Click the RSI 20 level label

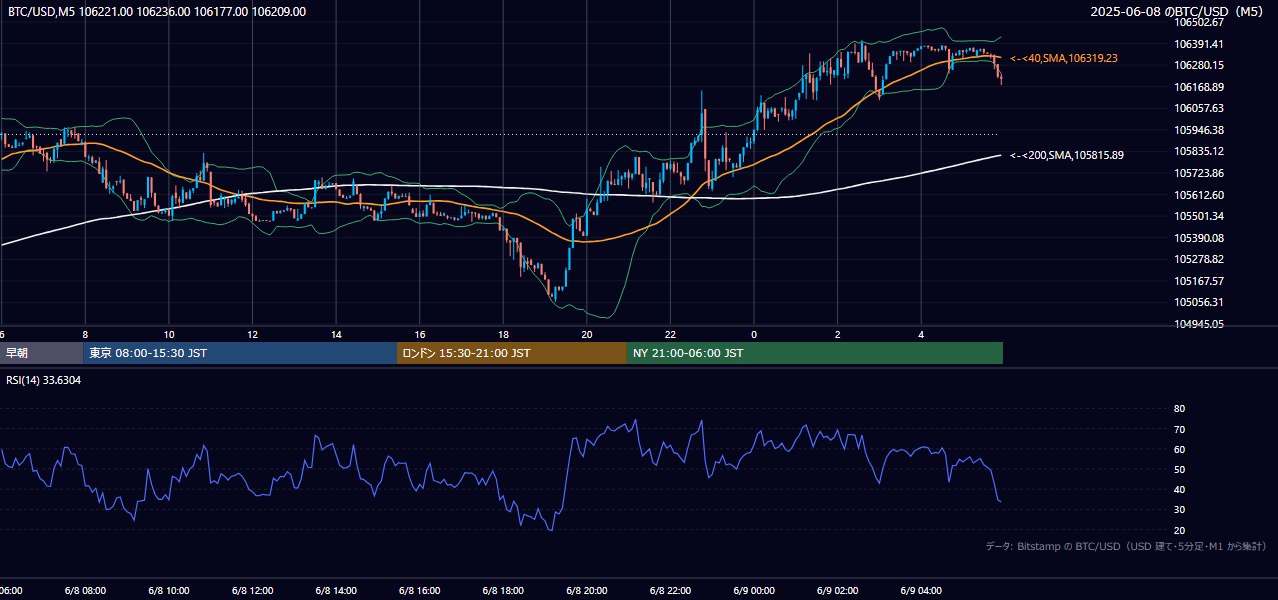pyautogui.click(x=1180, y=530)
